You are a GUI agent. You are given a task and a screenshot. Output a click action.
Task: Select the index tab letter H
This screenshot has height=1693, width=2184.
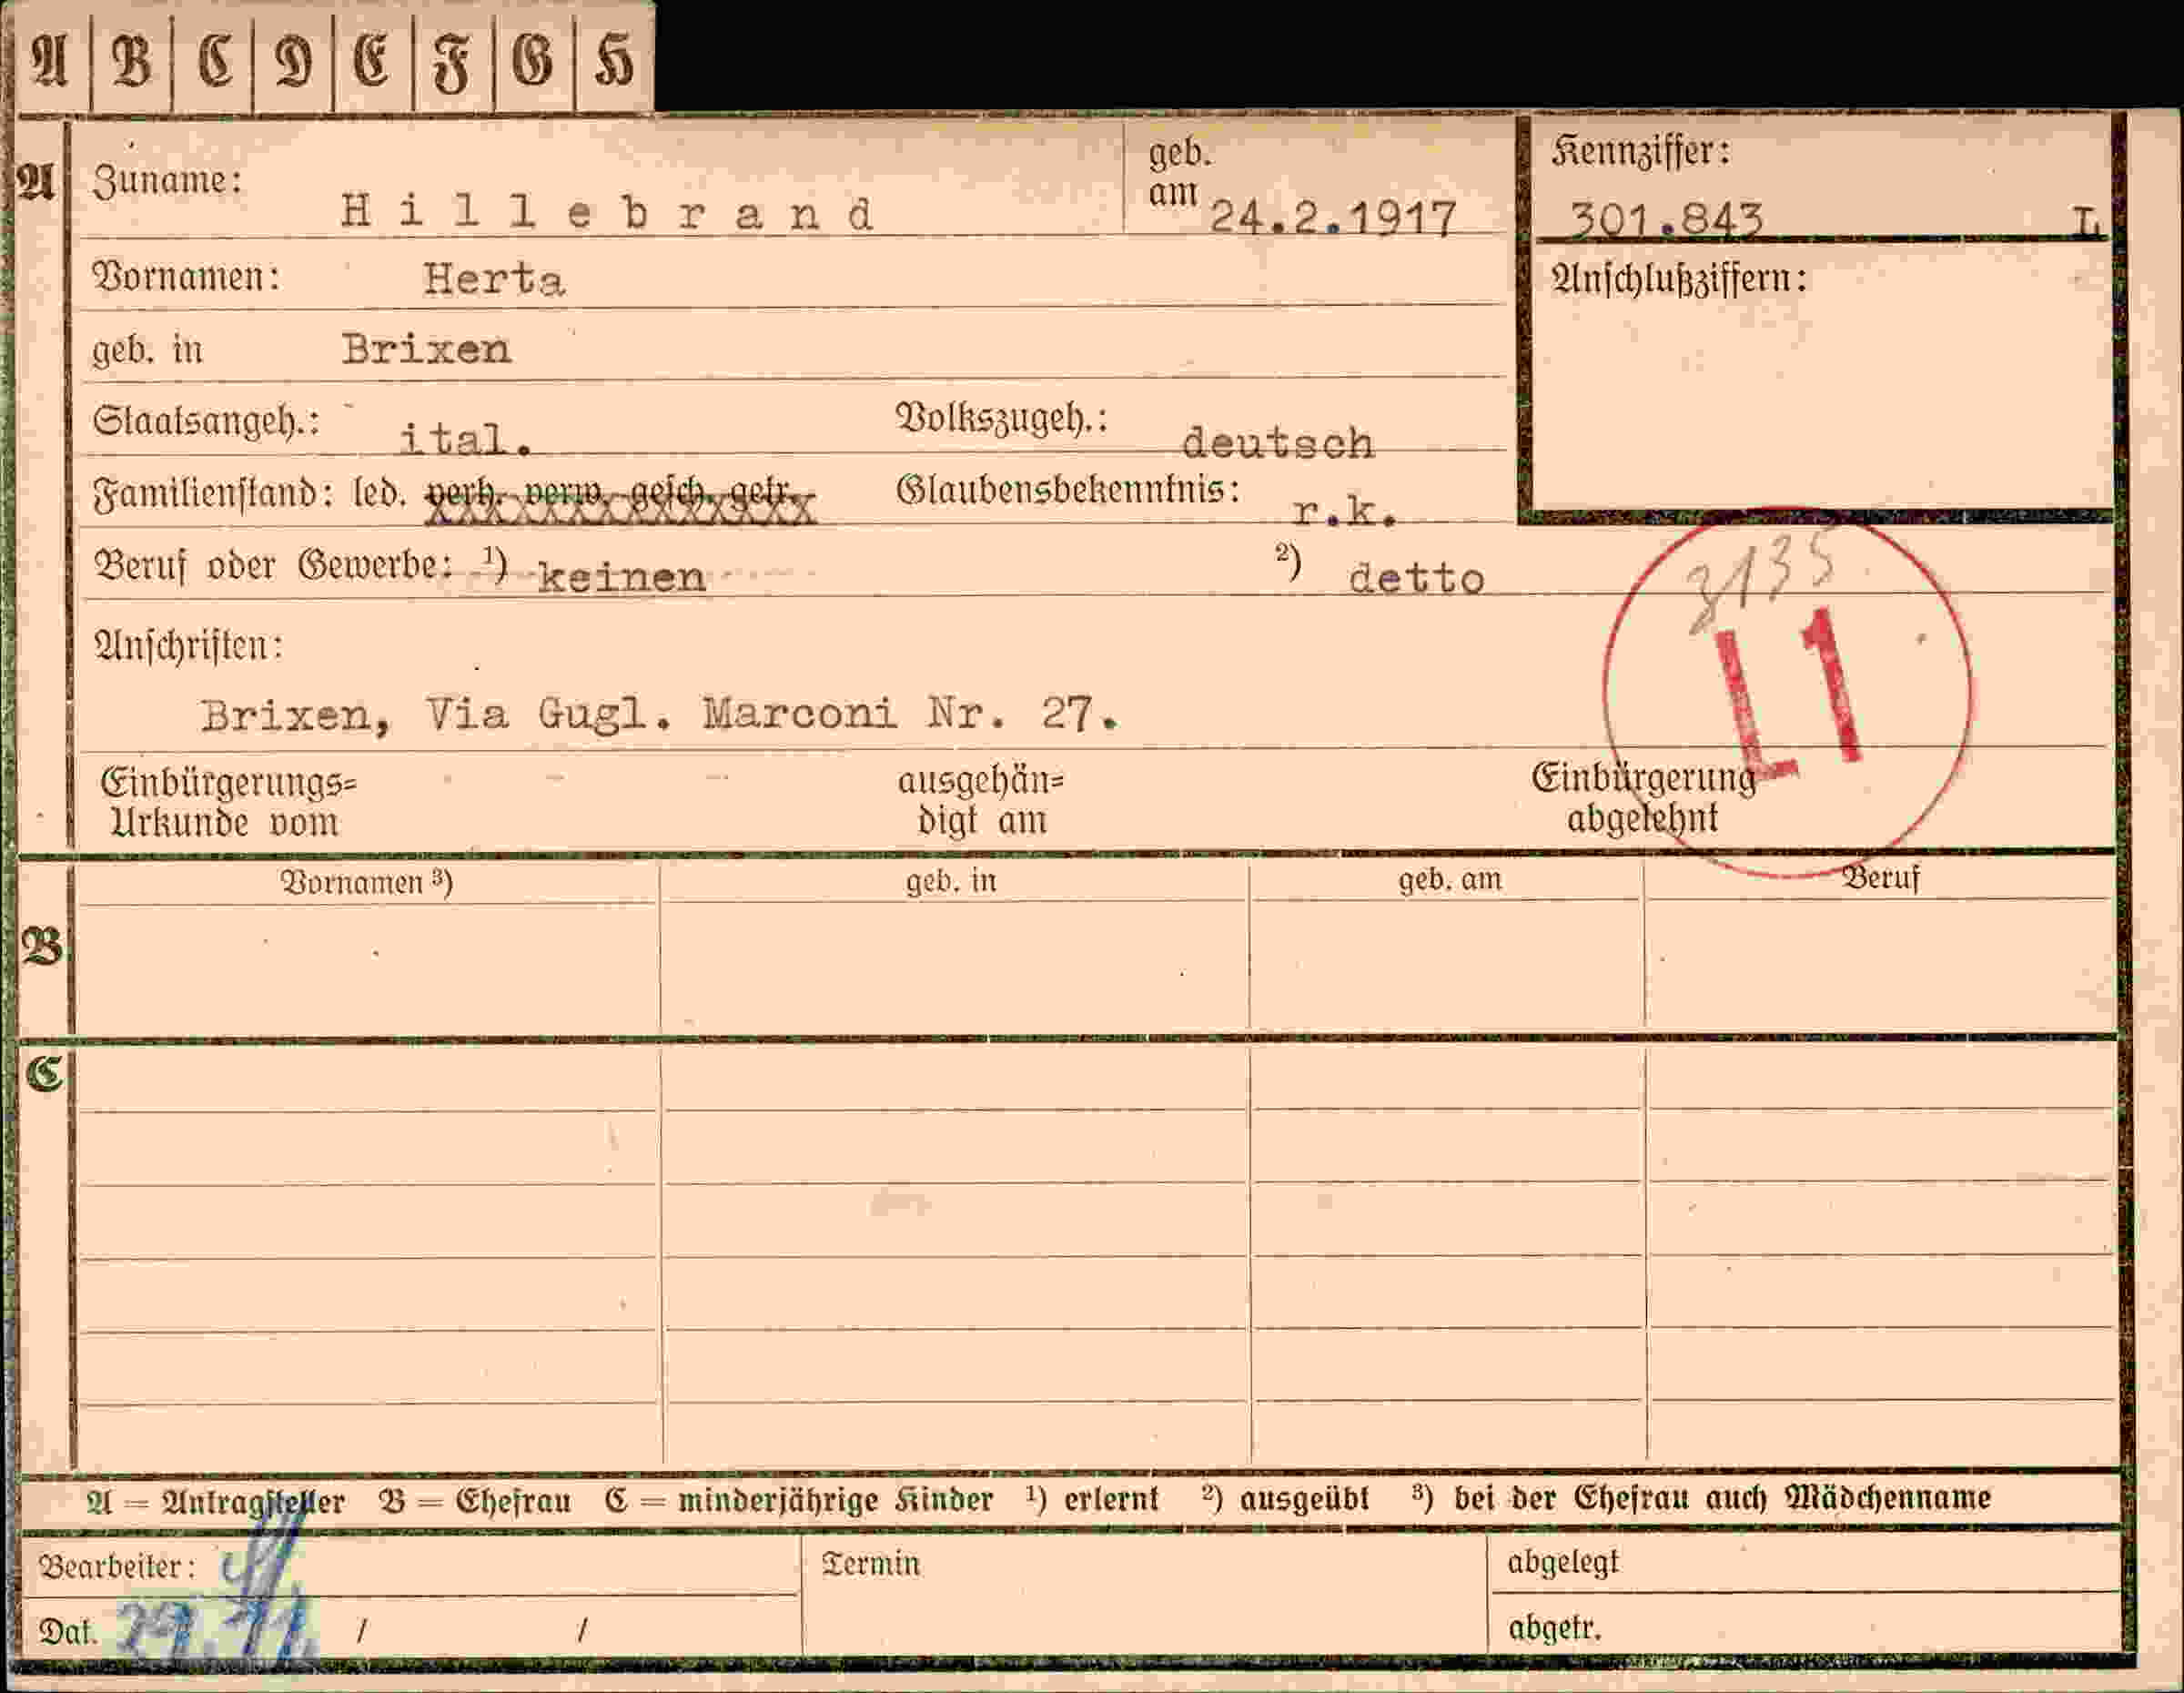(614, 61)
